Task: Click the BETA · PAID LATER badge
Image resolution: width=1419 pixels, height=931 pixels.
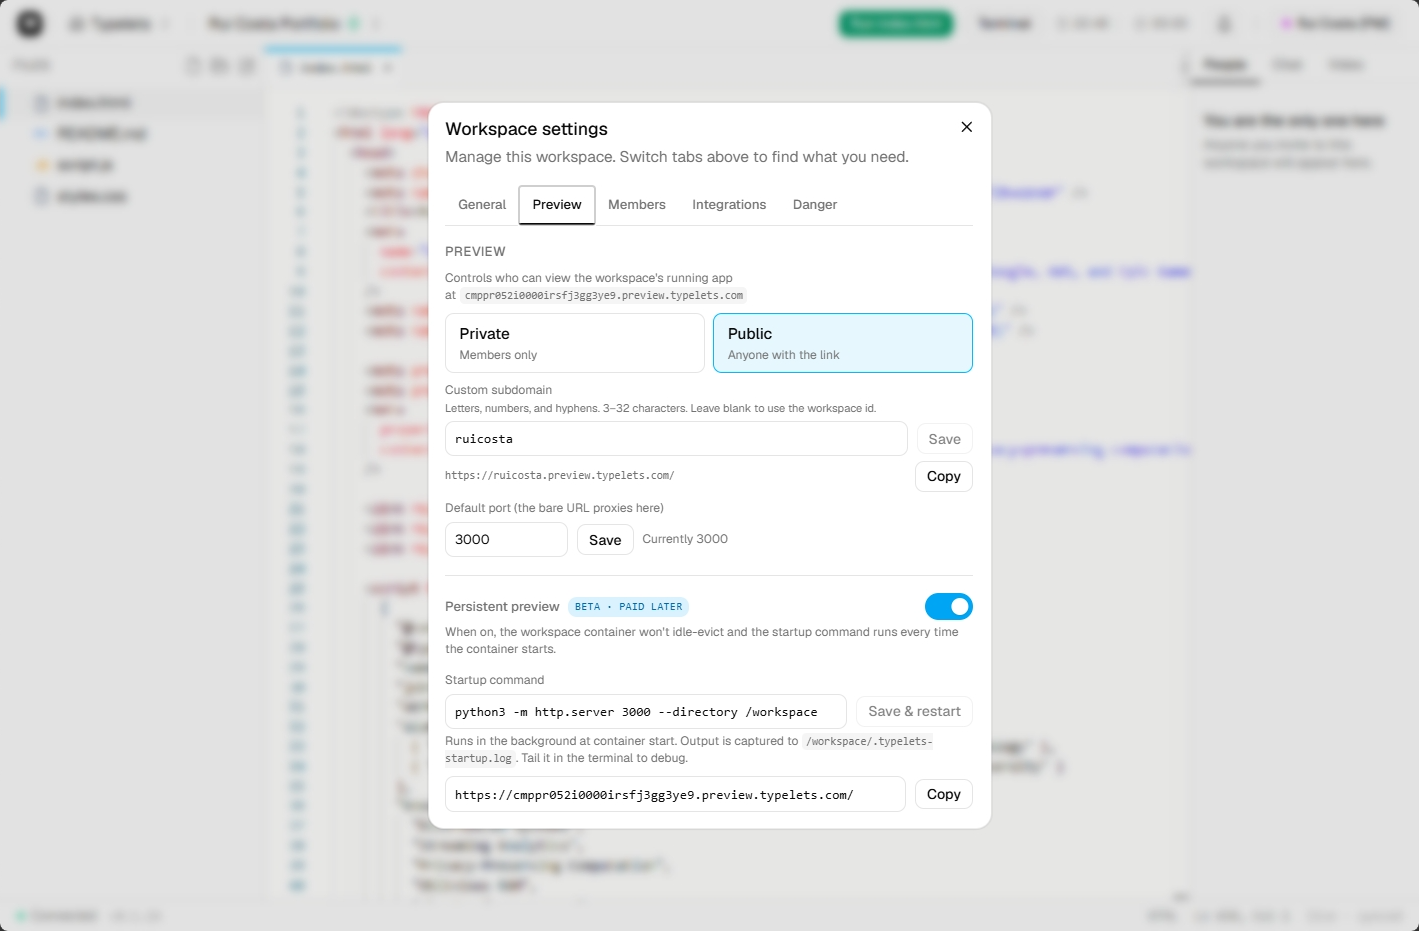Action: pos(628,607)
